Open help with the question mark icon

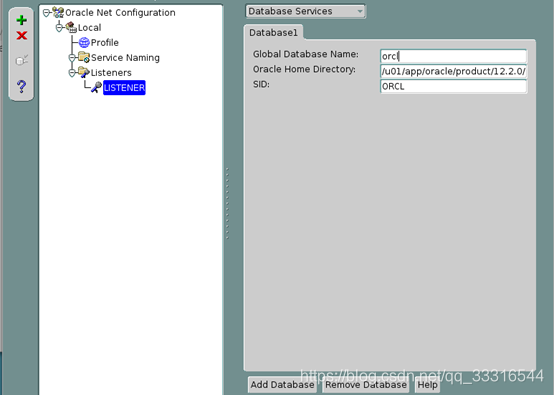click(x=22, y=86)
